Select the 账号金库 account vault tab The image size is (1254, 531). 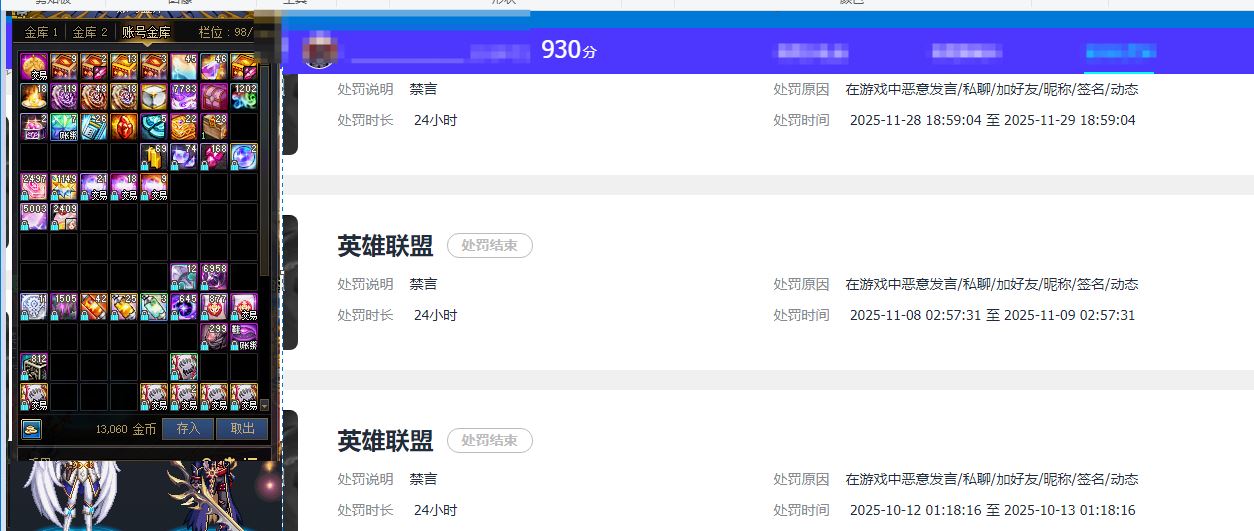147,33
